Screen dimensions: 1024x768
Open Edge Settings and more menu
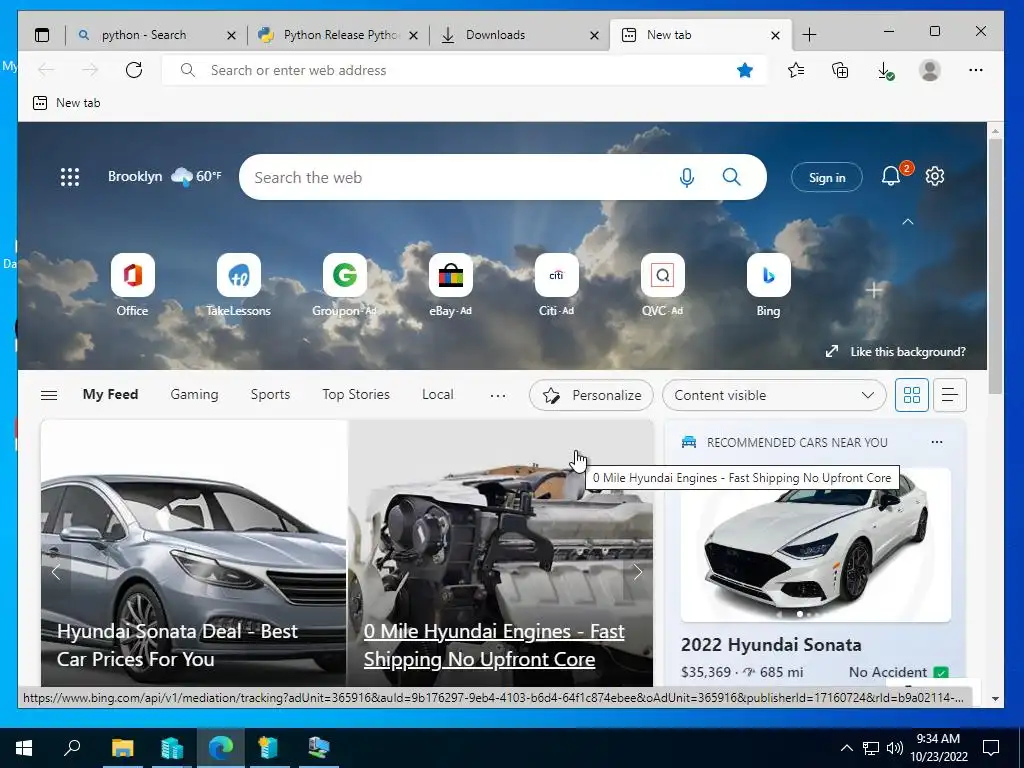point(976,70)
